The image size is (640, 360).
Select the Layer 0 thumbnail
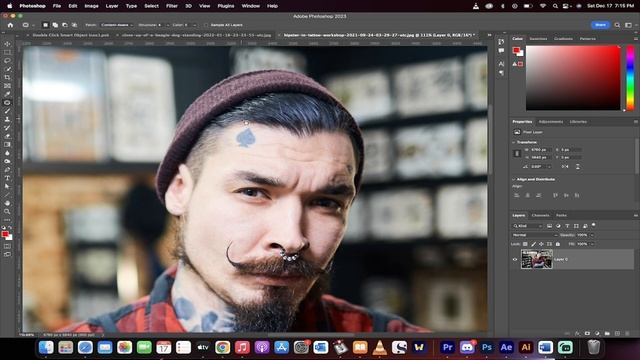point(537,259)
